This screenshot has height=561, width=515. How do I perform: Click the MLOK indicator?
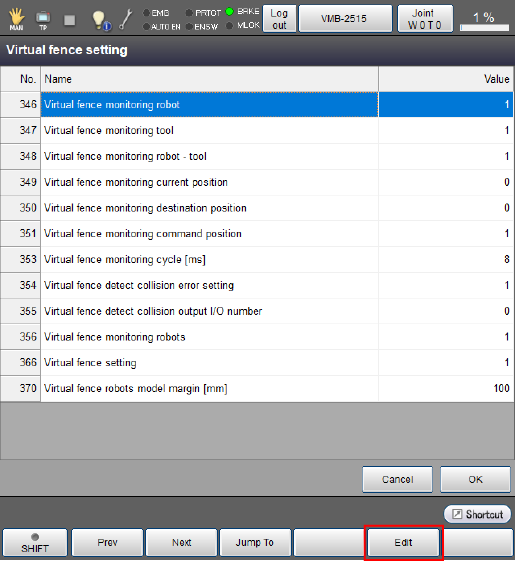point(243,25)
